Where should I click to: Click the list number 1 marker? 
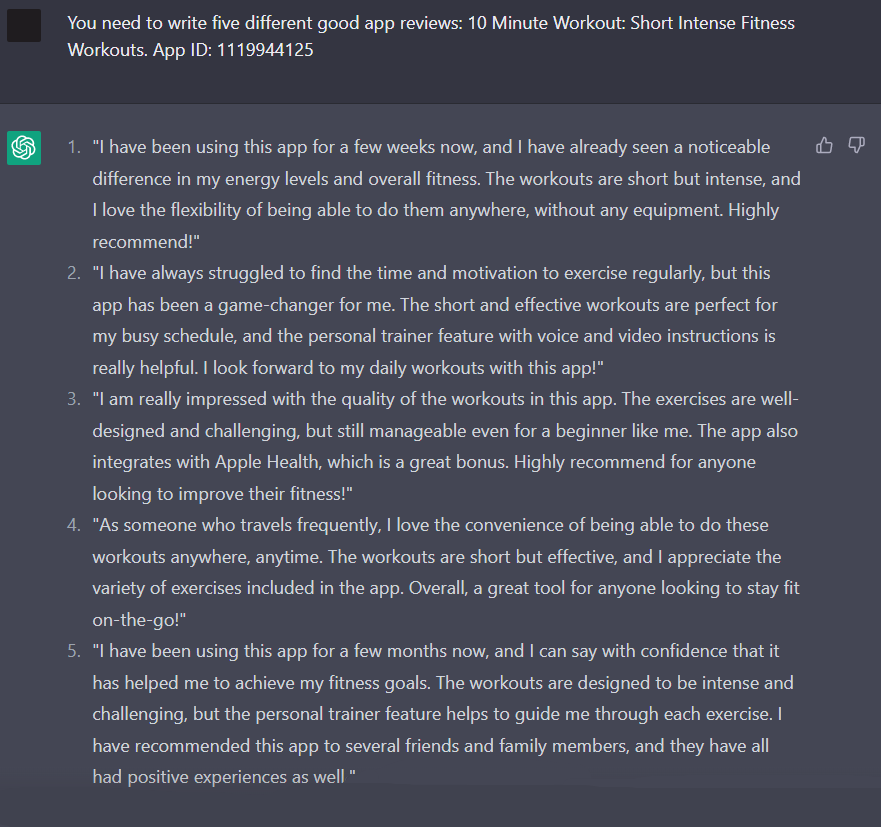pos(74,147)
